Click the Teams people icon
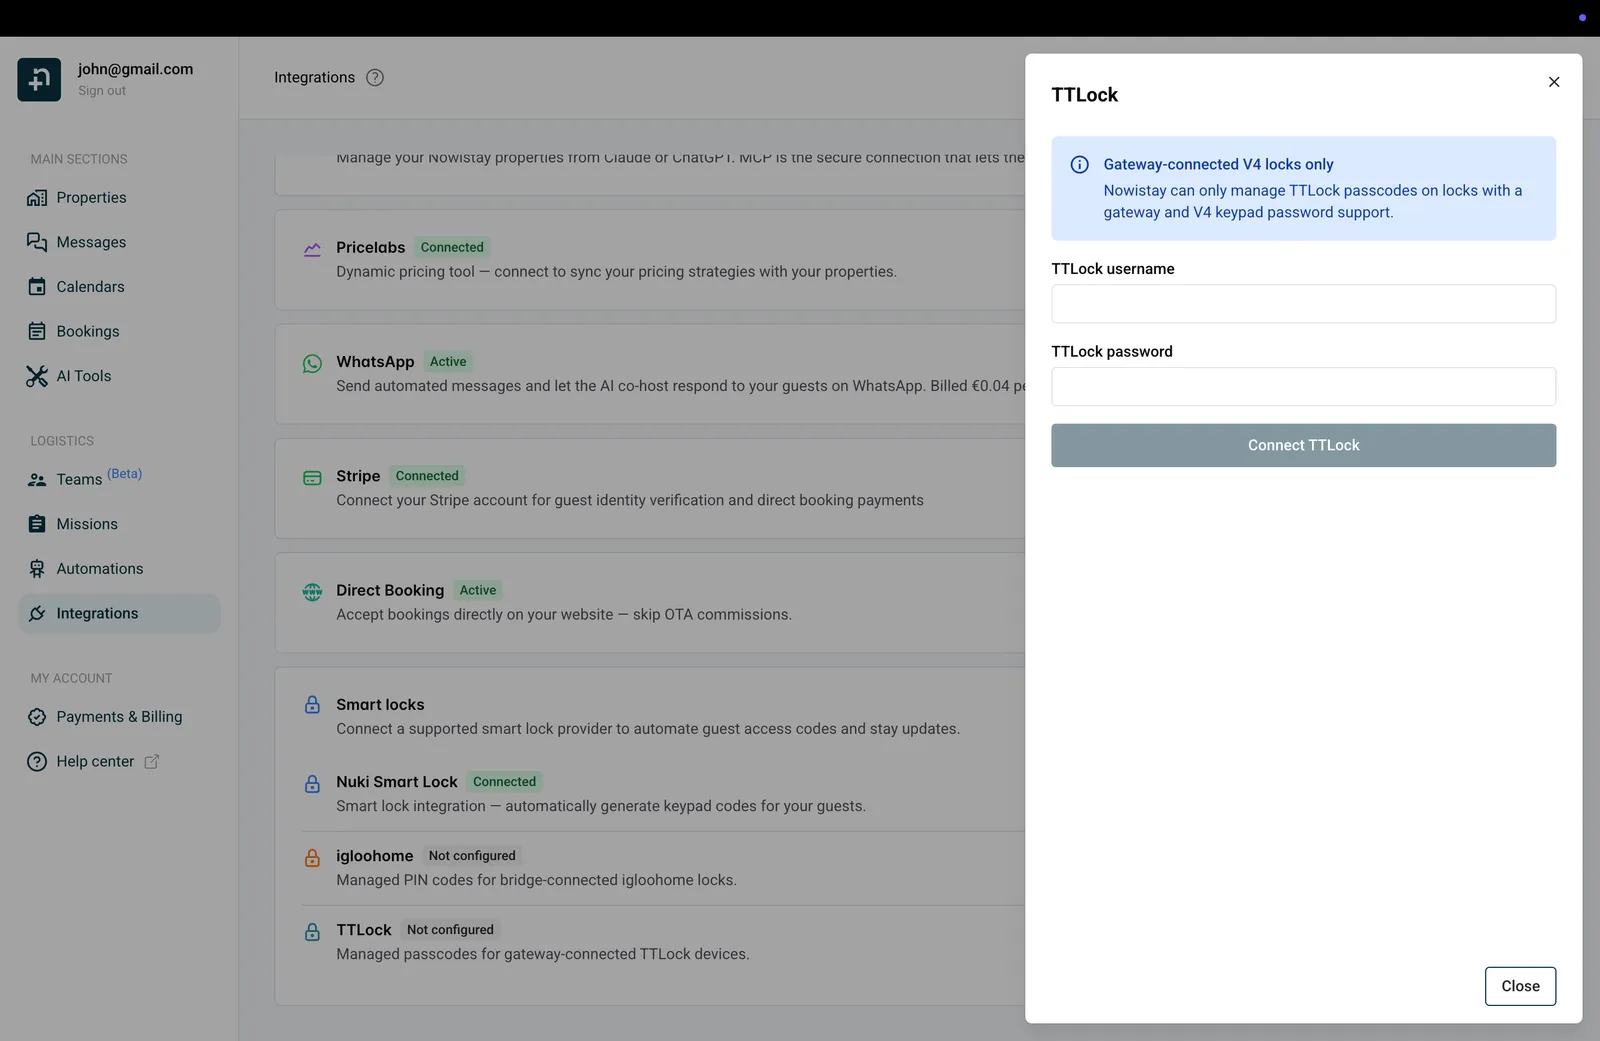1600x1041 pixels. click(37, 480)
